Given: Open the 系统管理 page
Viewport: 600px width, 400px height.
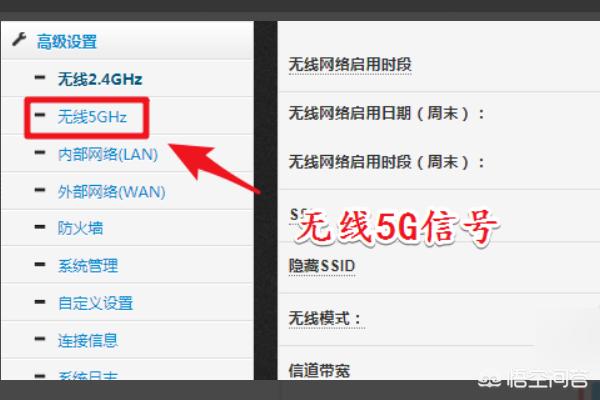Looking at the screenshot, I should [88, 265].
